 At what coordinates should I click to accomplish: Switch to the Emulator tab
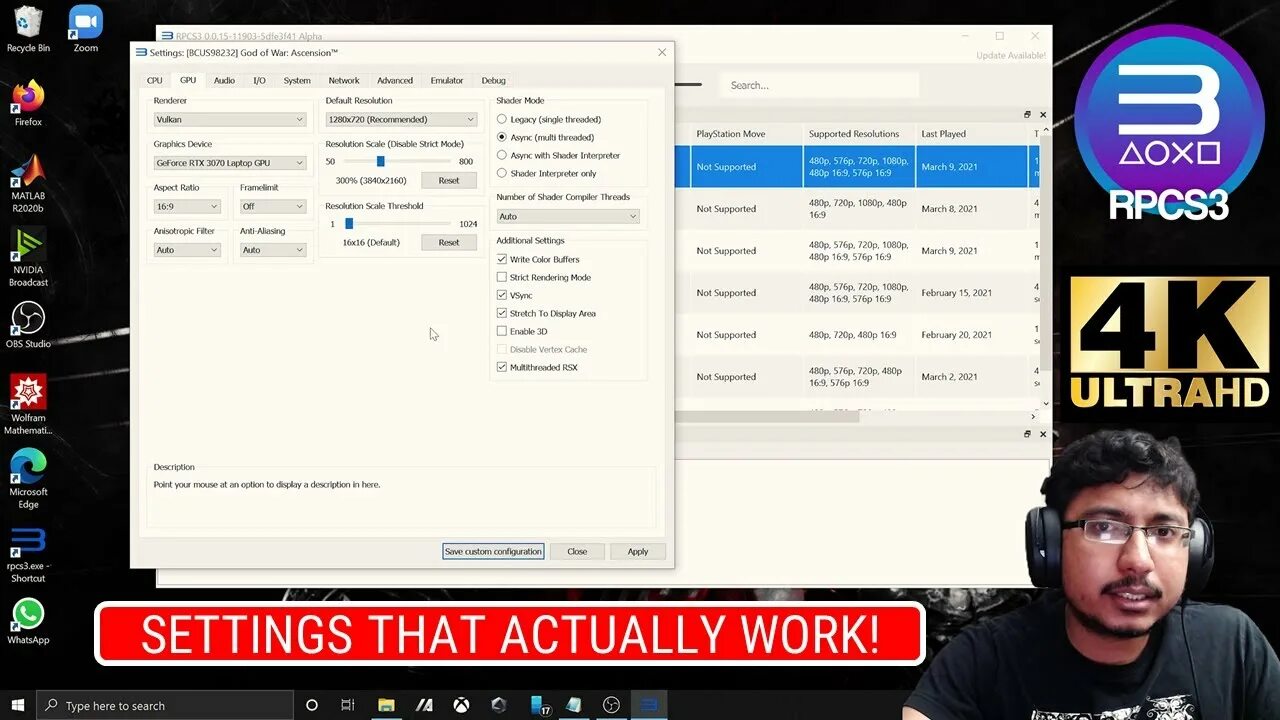tap(447, 80)
